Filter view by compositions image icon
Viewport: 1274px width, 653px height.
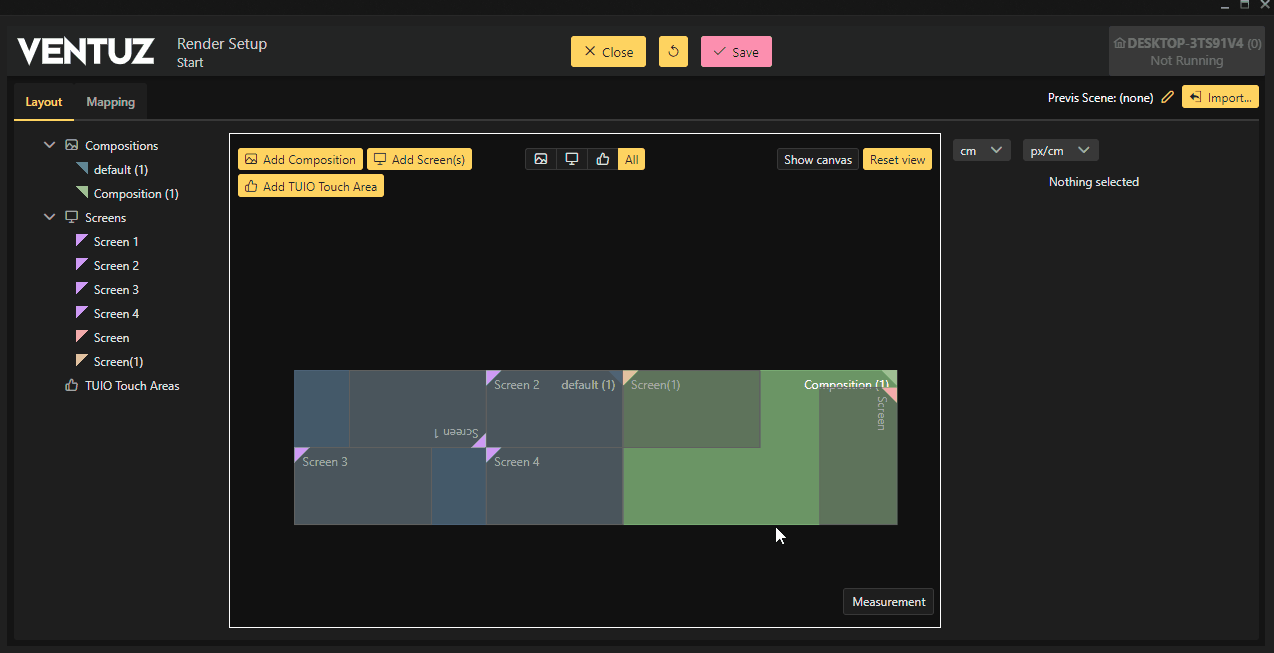(541, 159)
